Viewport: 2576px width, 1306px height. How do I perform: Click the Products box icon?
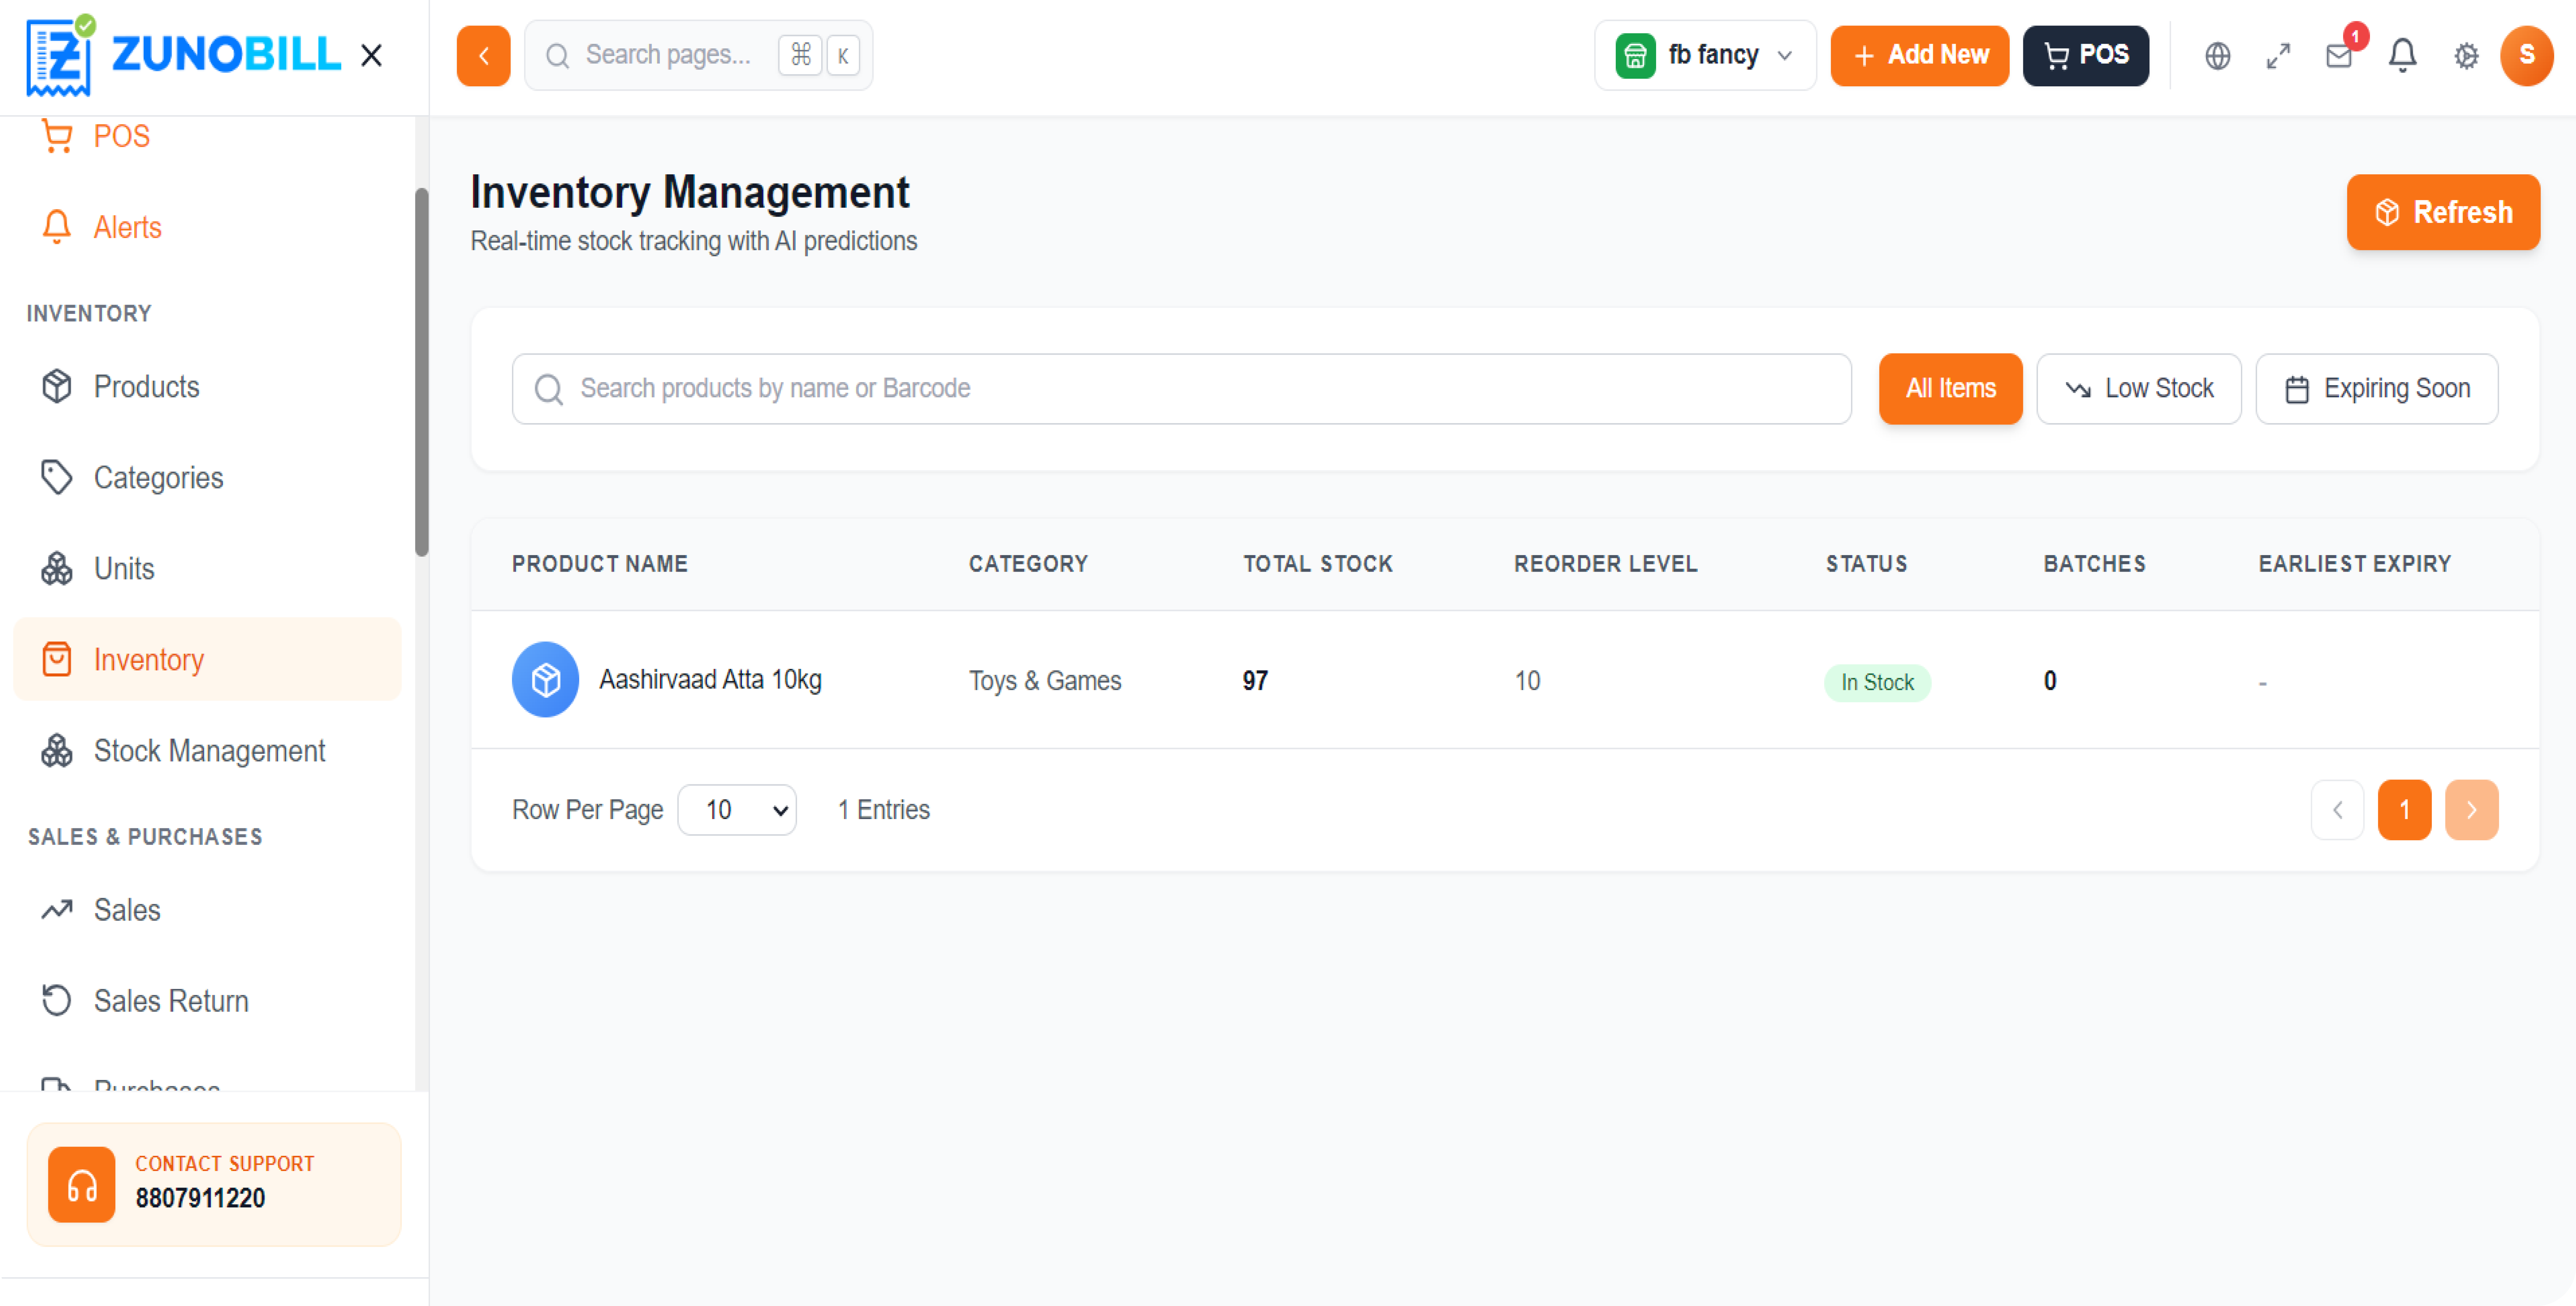(x=57, y=386)
